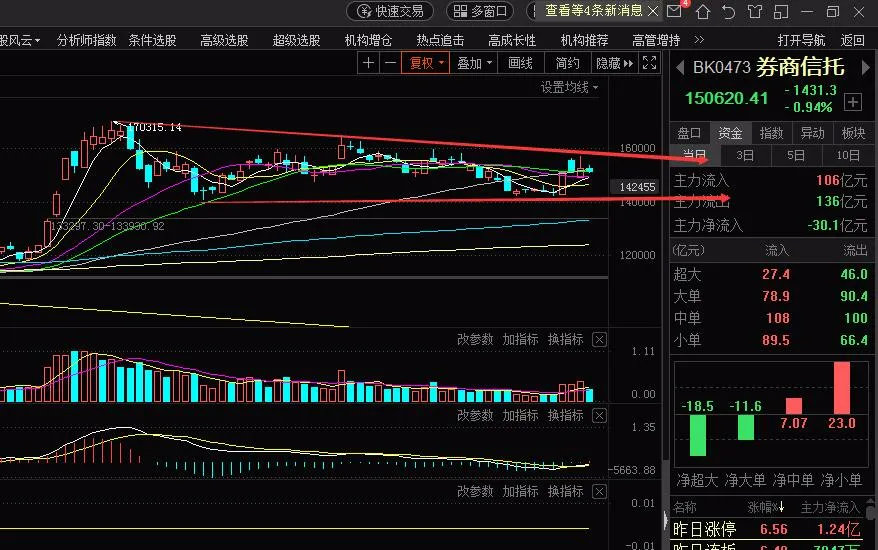Go to next sector with right arrow
Viewport: 878px width, 550px height.
[x=866, y=68]
